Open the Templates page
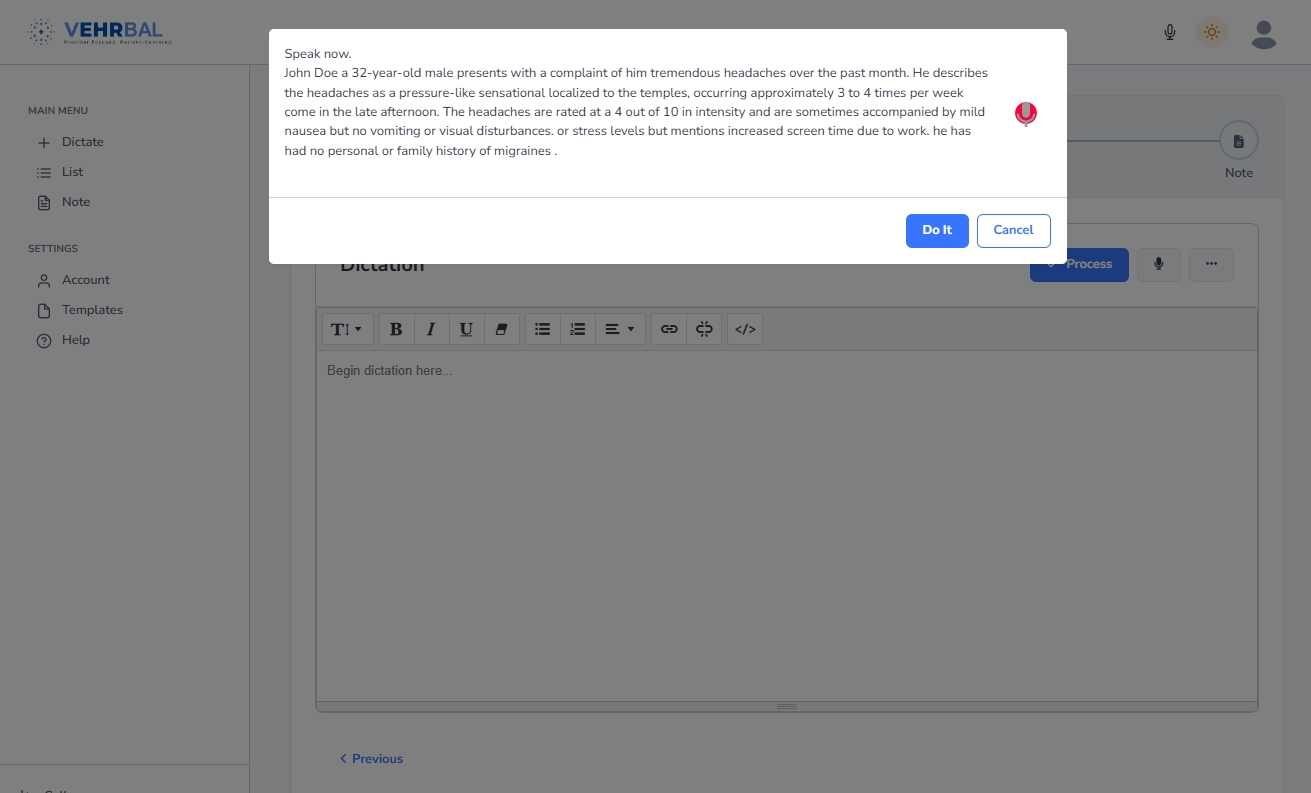 [90, 310]
